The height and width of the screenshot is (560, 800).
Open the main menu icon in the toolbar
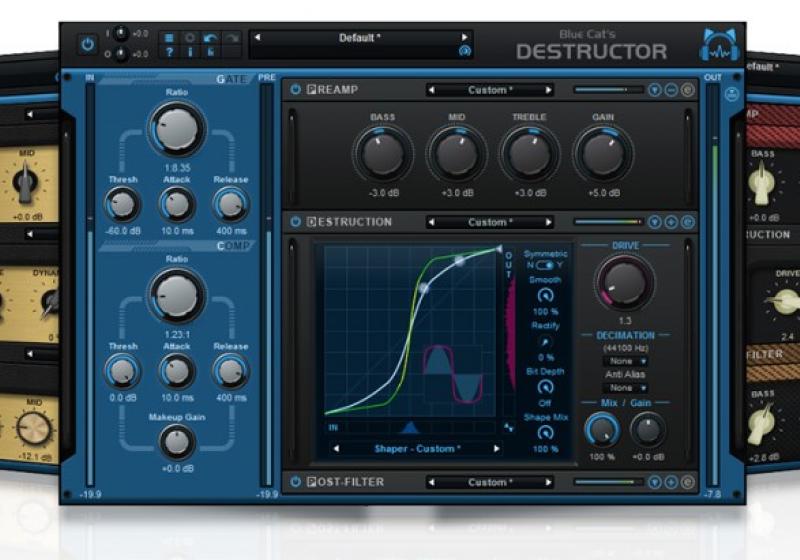point(169,36)
